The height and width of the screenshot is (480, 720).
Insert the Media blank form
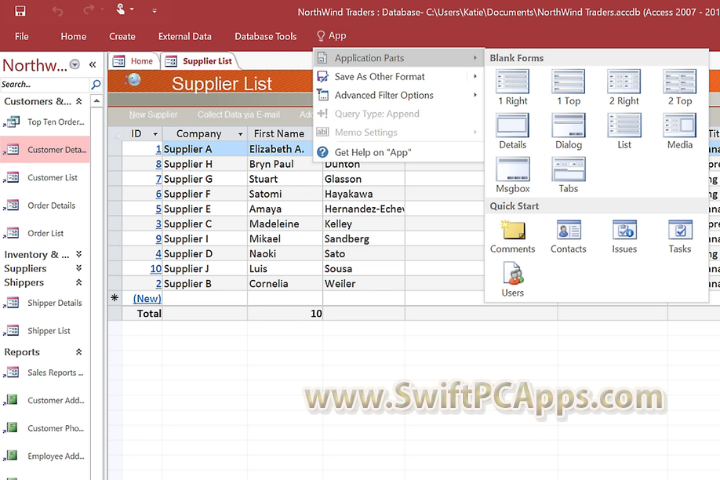tap(680, 132)
